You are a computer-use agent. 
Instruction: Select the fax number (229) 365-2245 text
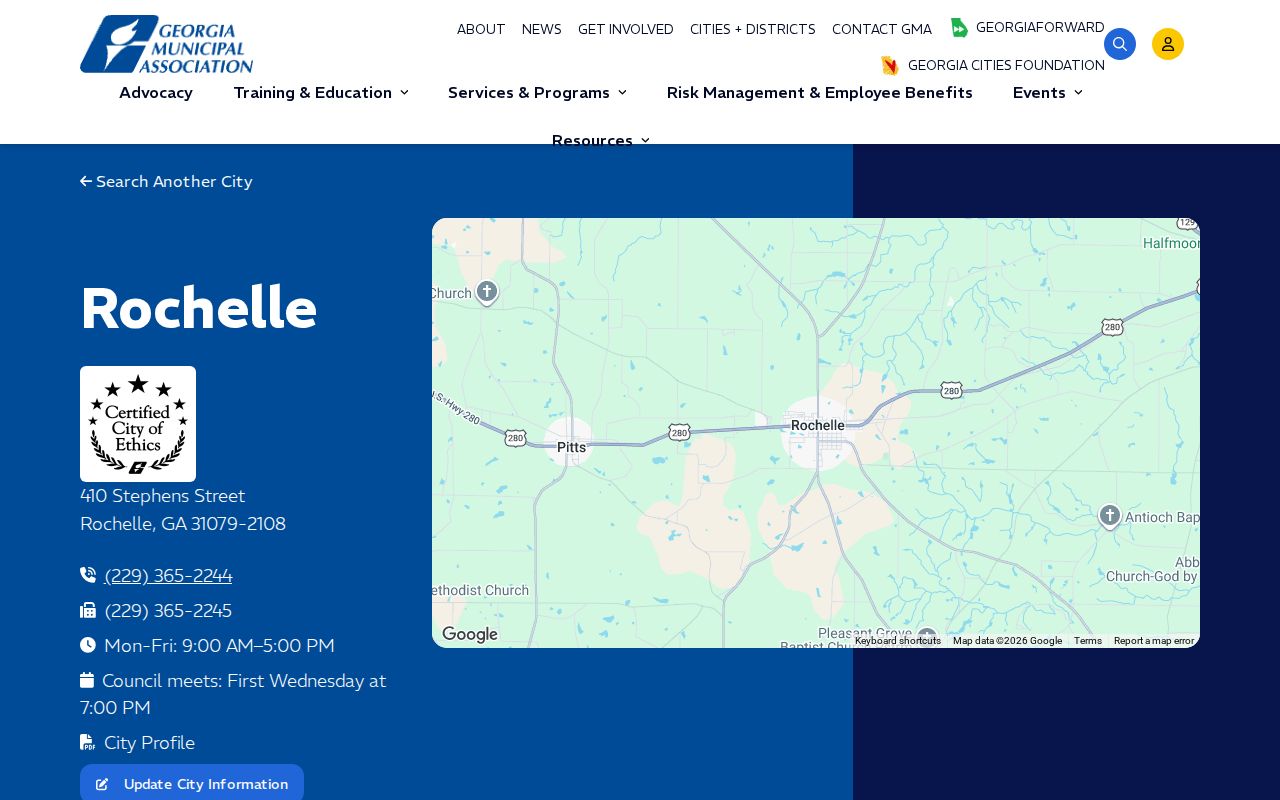[168, 611]
